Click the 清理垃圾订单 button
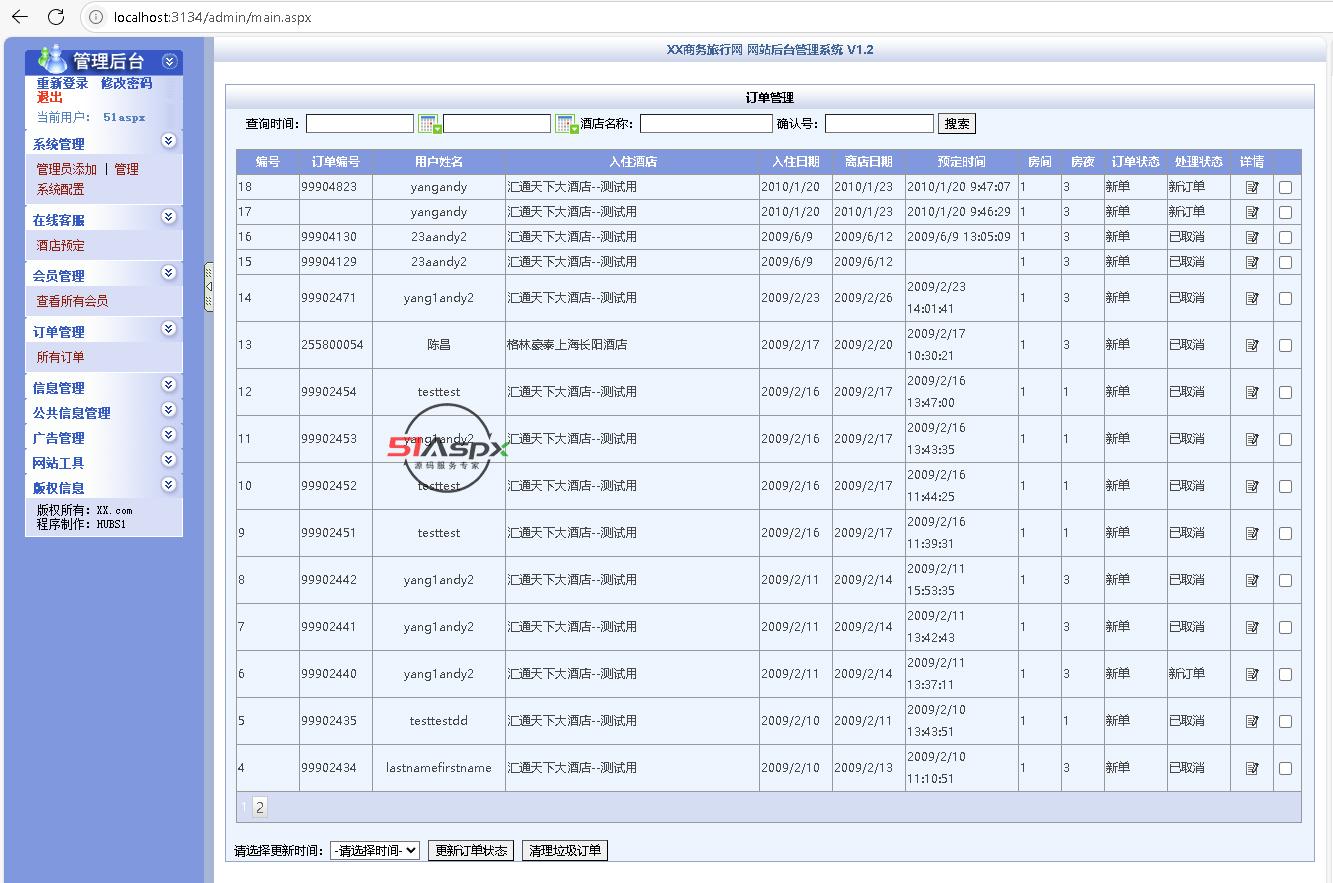1333x883 pixels. (565, 850)
